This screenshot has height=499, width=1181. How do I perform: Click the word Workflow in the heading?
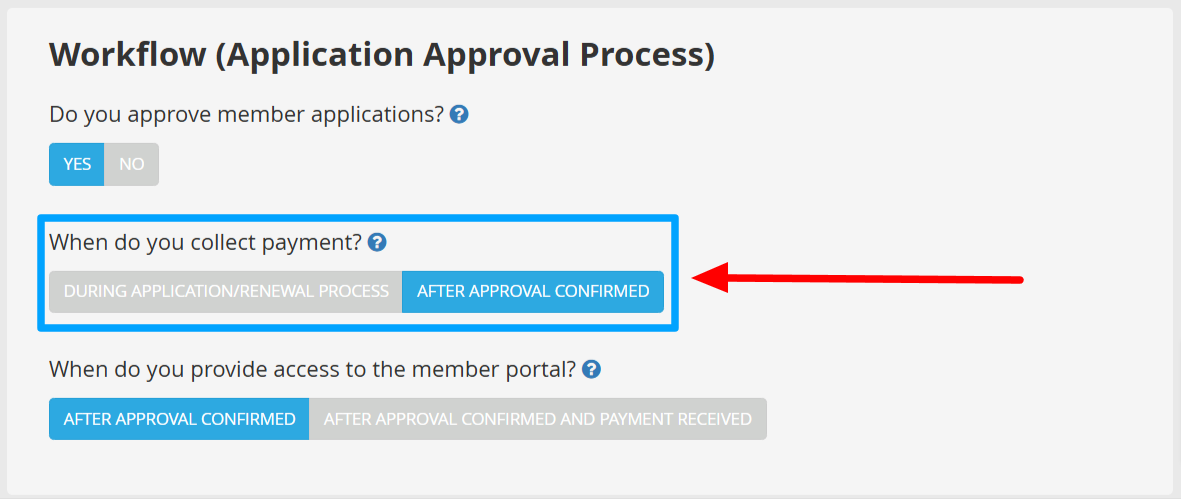127,55
